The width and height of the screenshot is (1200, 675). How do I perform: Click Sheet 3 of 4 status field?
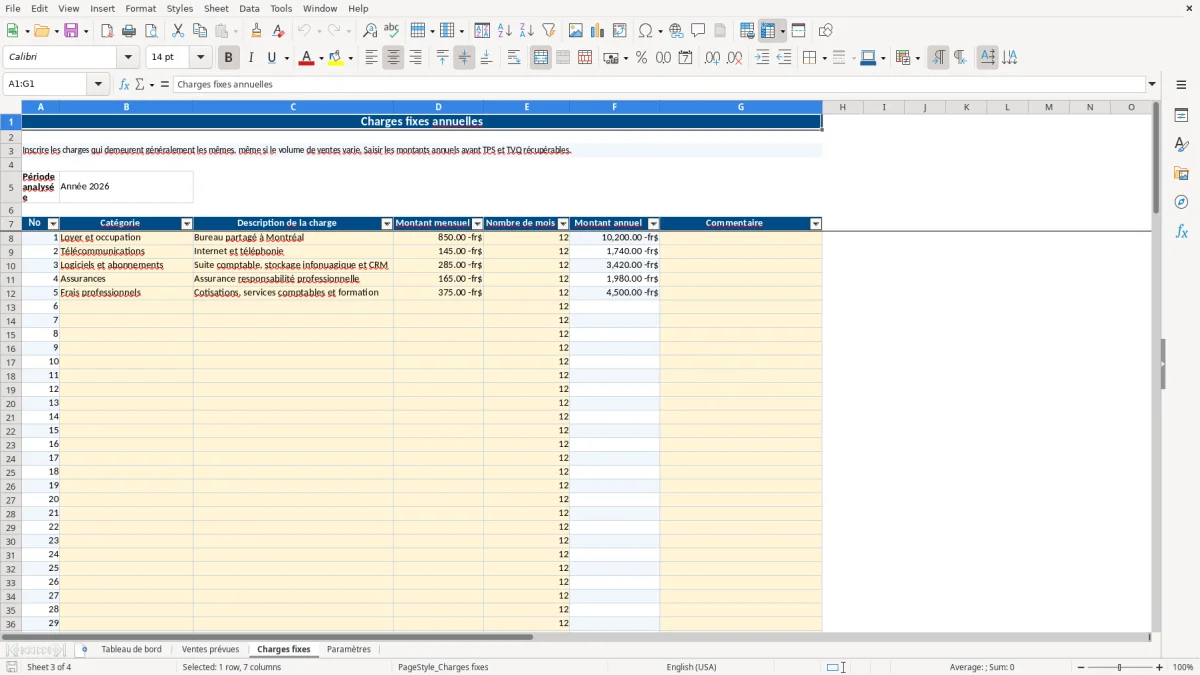(x=49, y=667)
